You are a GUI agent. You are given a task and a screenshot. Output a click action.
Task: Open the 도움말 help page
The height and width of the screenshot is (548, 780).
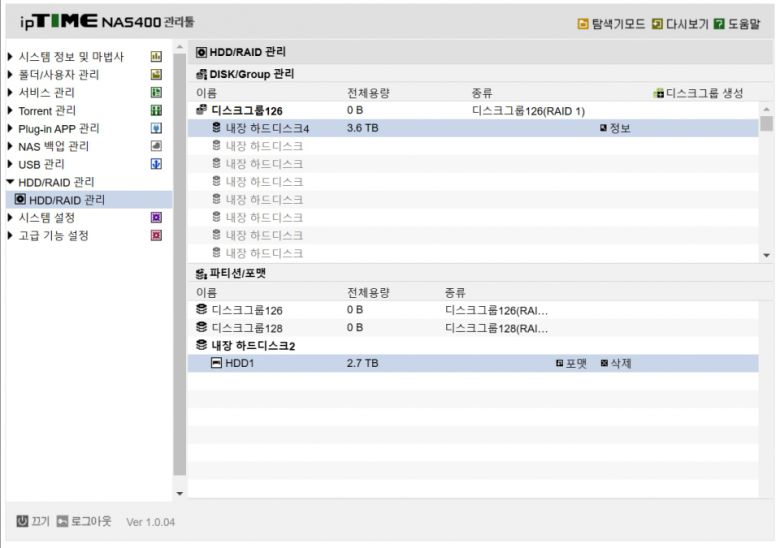pos(737,23)
